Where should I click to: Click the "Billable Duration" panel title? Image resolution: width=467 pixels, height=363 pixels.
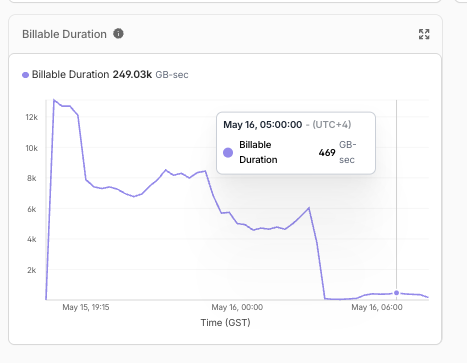(64, 34)
